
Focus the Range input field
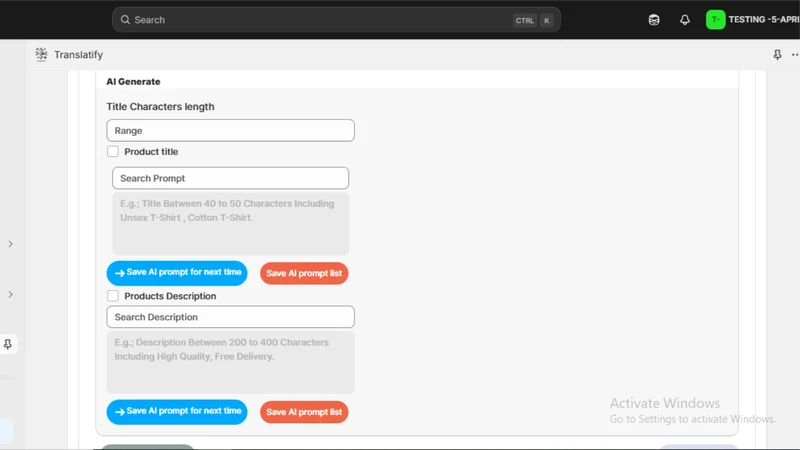[x=231, y=131]
